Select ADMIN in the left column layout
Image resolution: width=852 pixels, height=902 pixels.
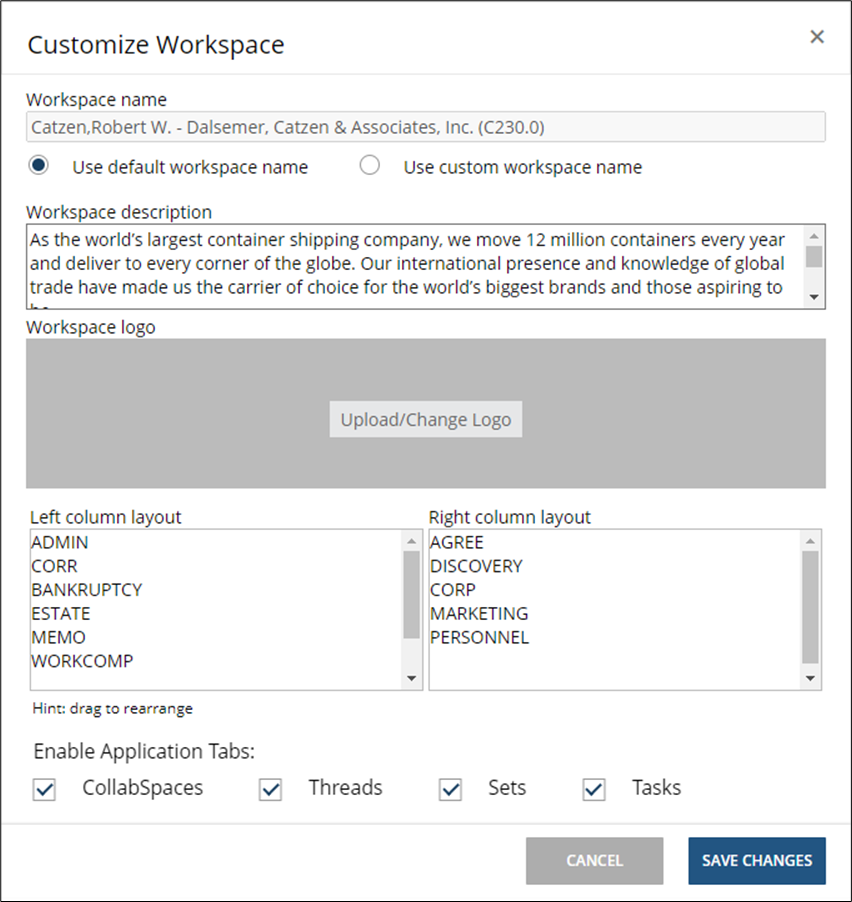(60, 542)
